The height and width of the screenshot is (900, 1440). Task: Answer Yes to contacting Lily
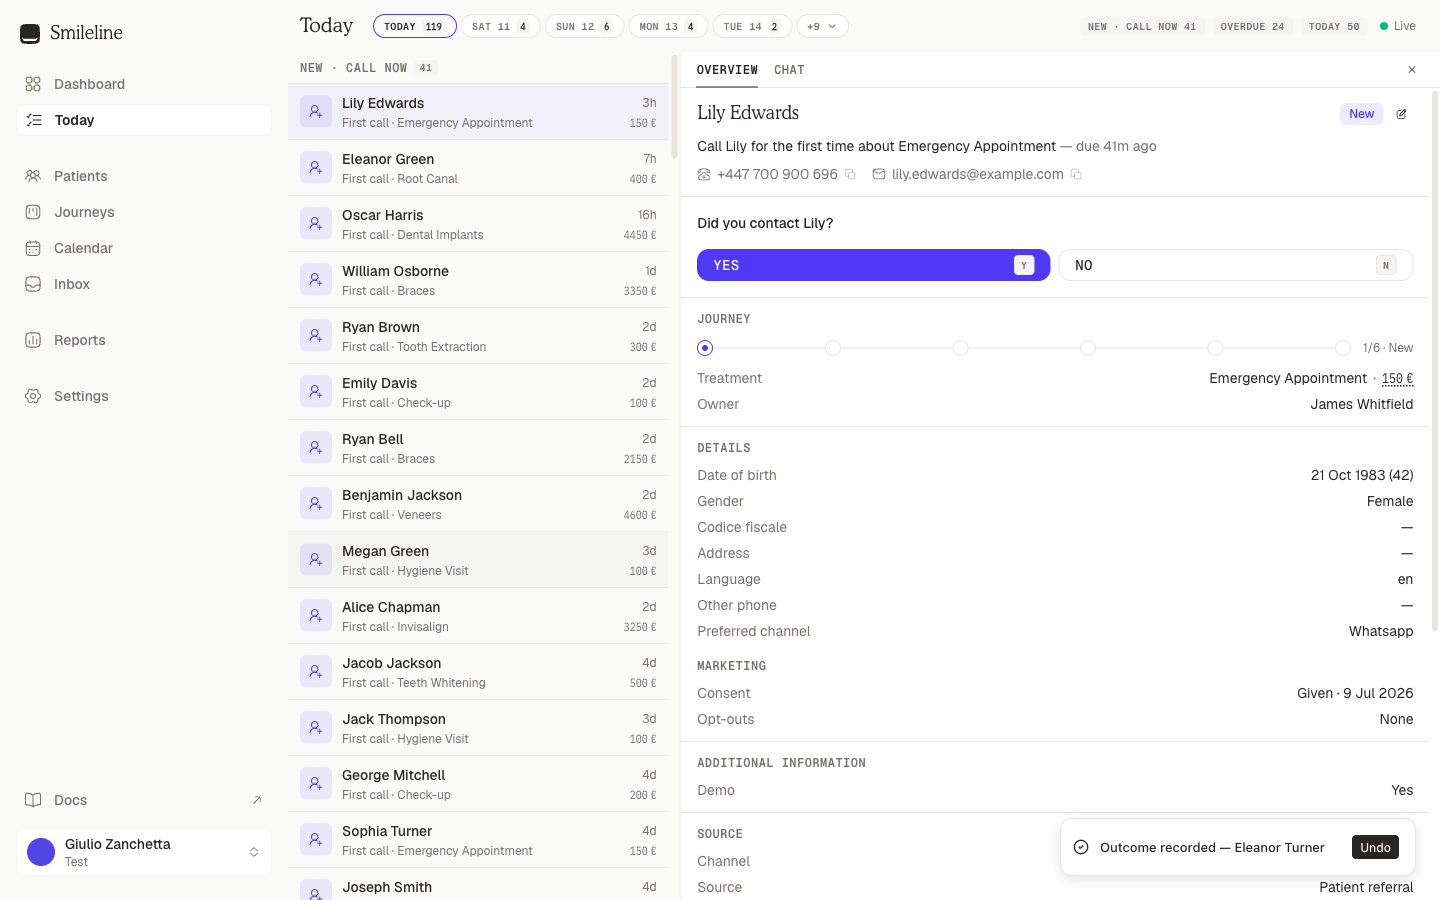coord(874,265)
